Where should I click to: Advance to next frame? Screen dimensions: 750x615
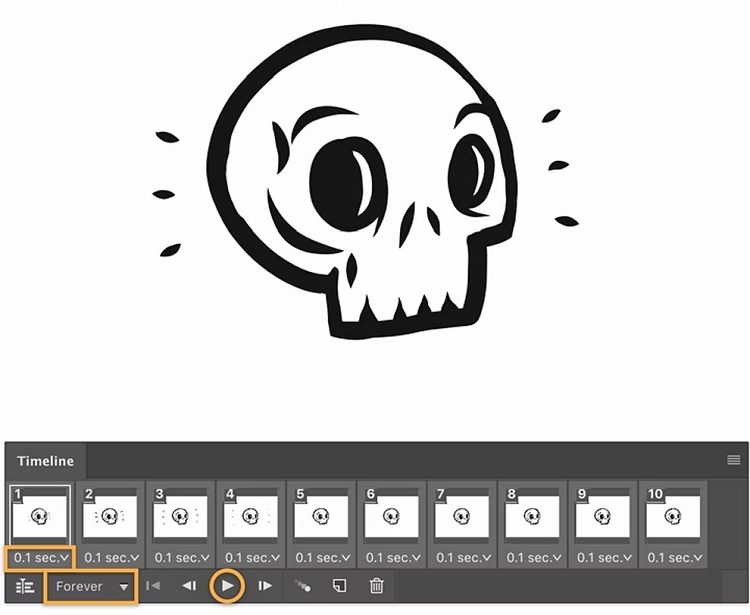point(265,586)
